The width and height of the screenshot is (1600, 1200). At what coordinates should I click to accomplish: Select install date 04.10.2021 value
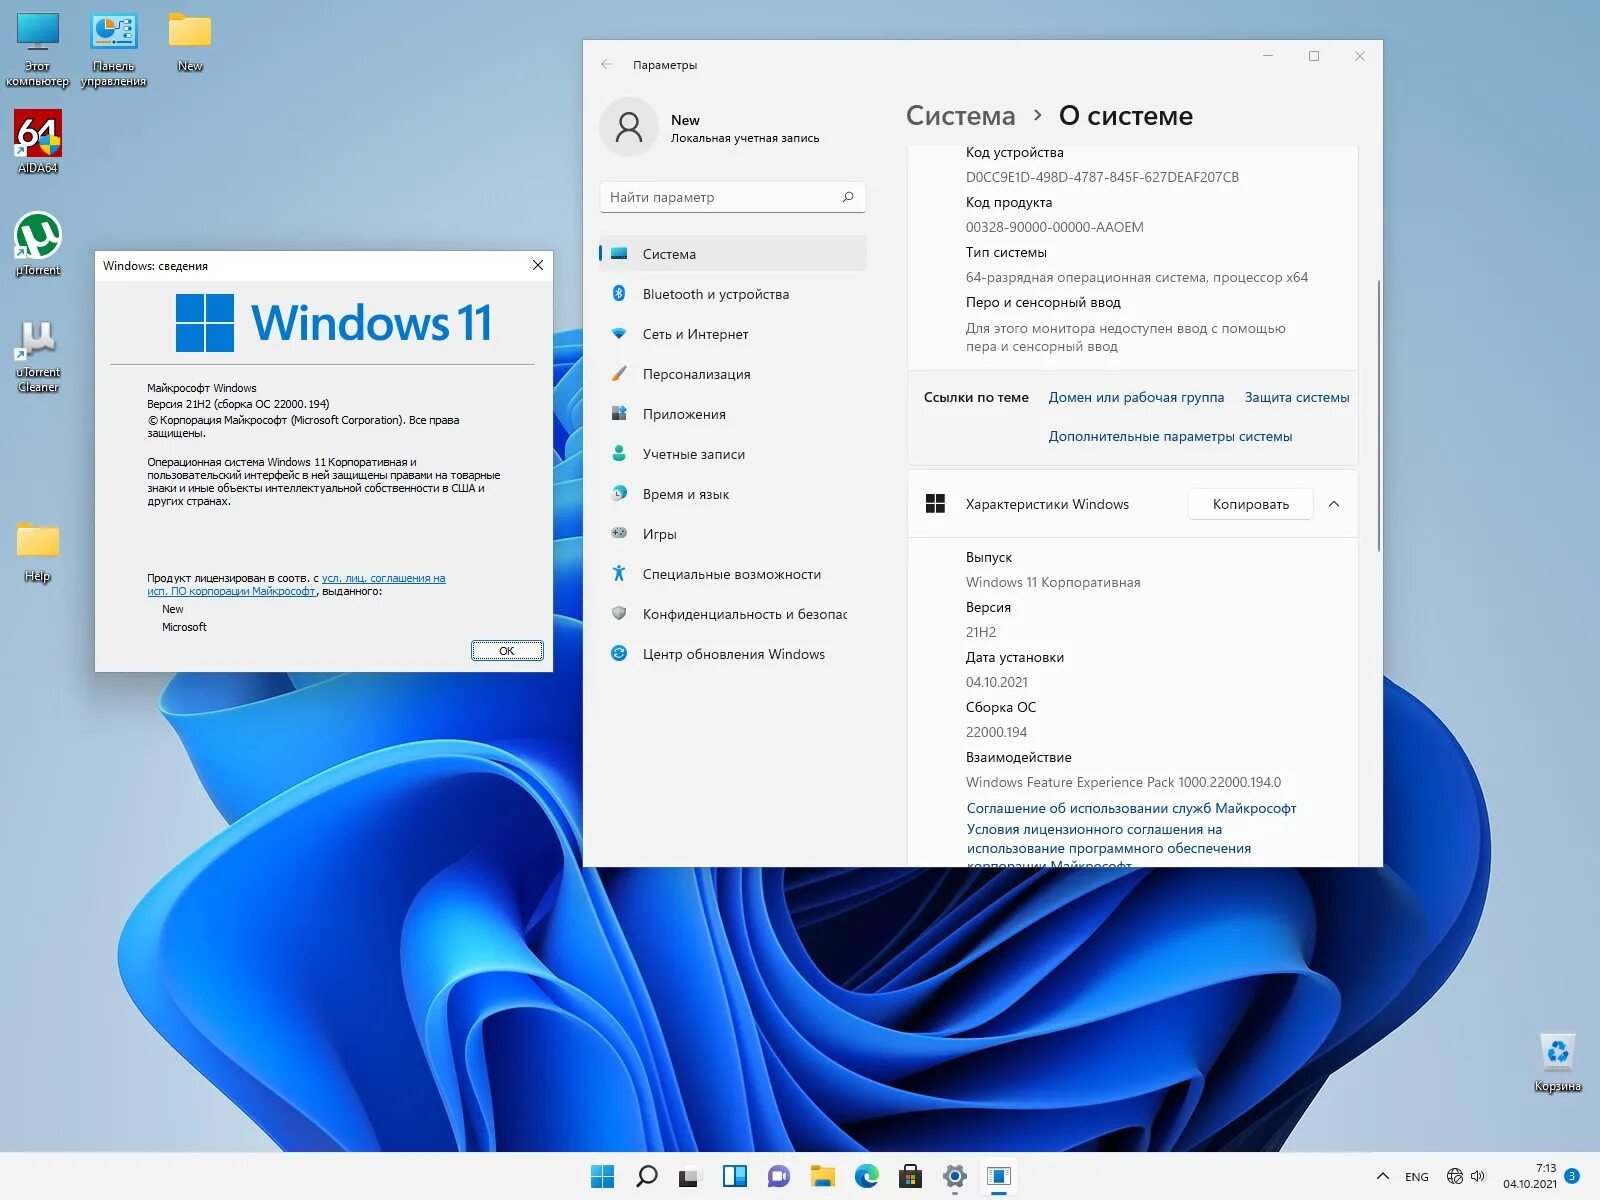click(x=996, y=682)
